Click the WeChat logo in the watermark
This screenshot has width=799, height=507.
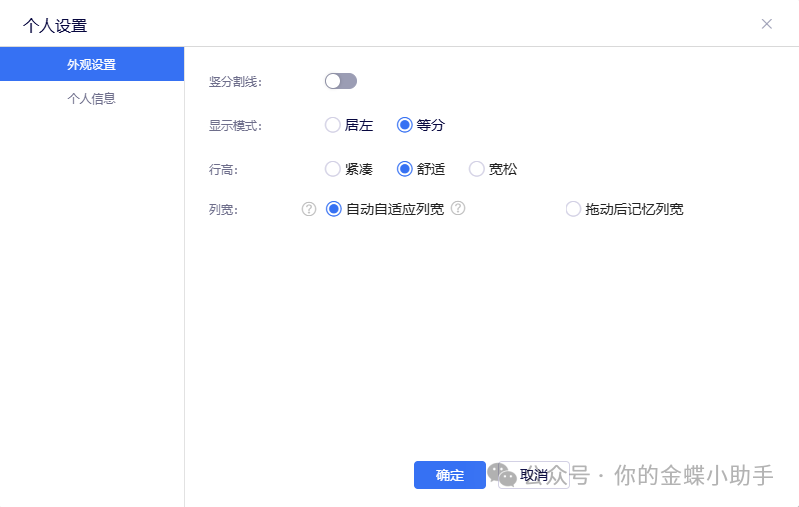pos(502,476)
